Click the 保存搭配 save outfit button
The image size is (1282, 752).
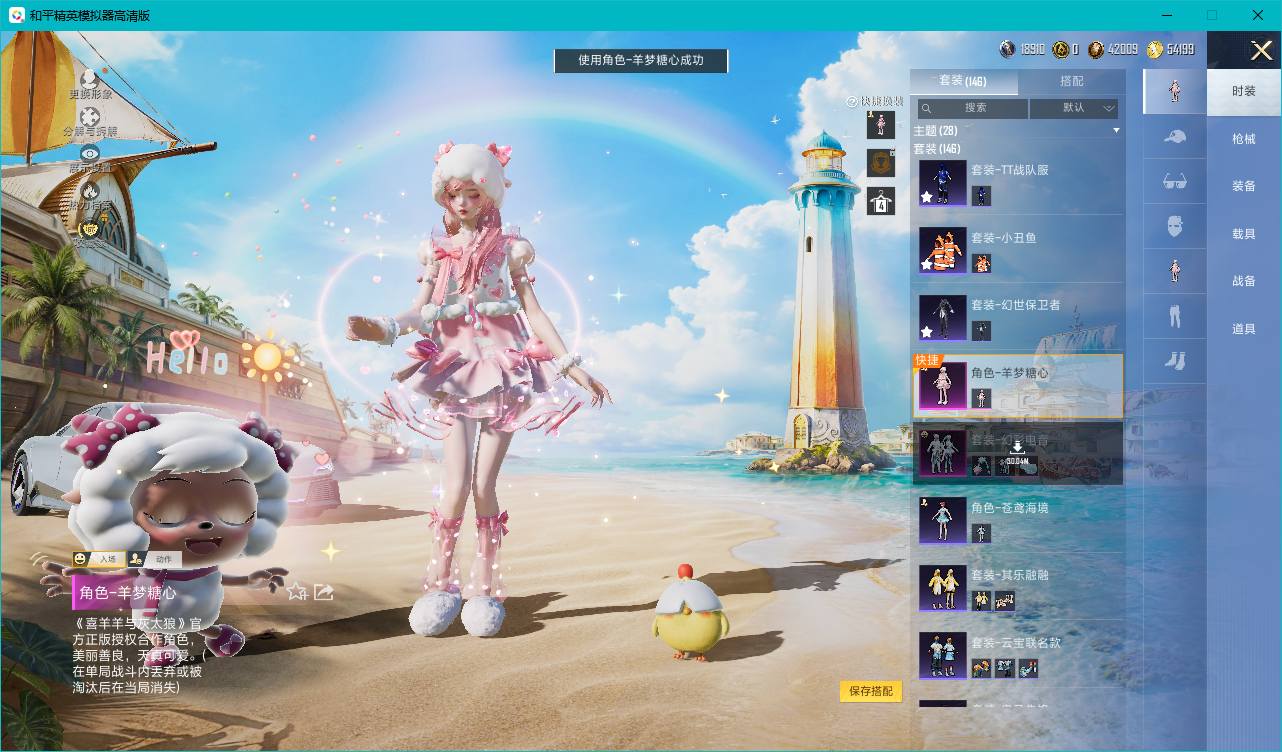pos(871,691)
